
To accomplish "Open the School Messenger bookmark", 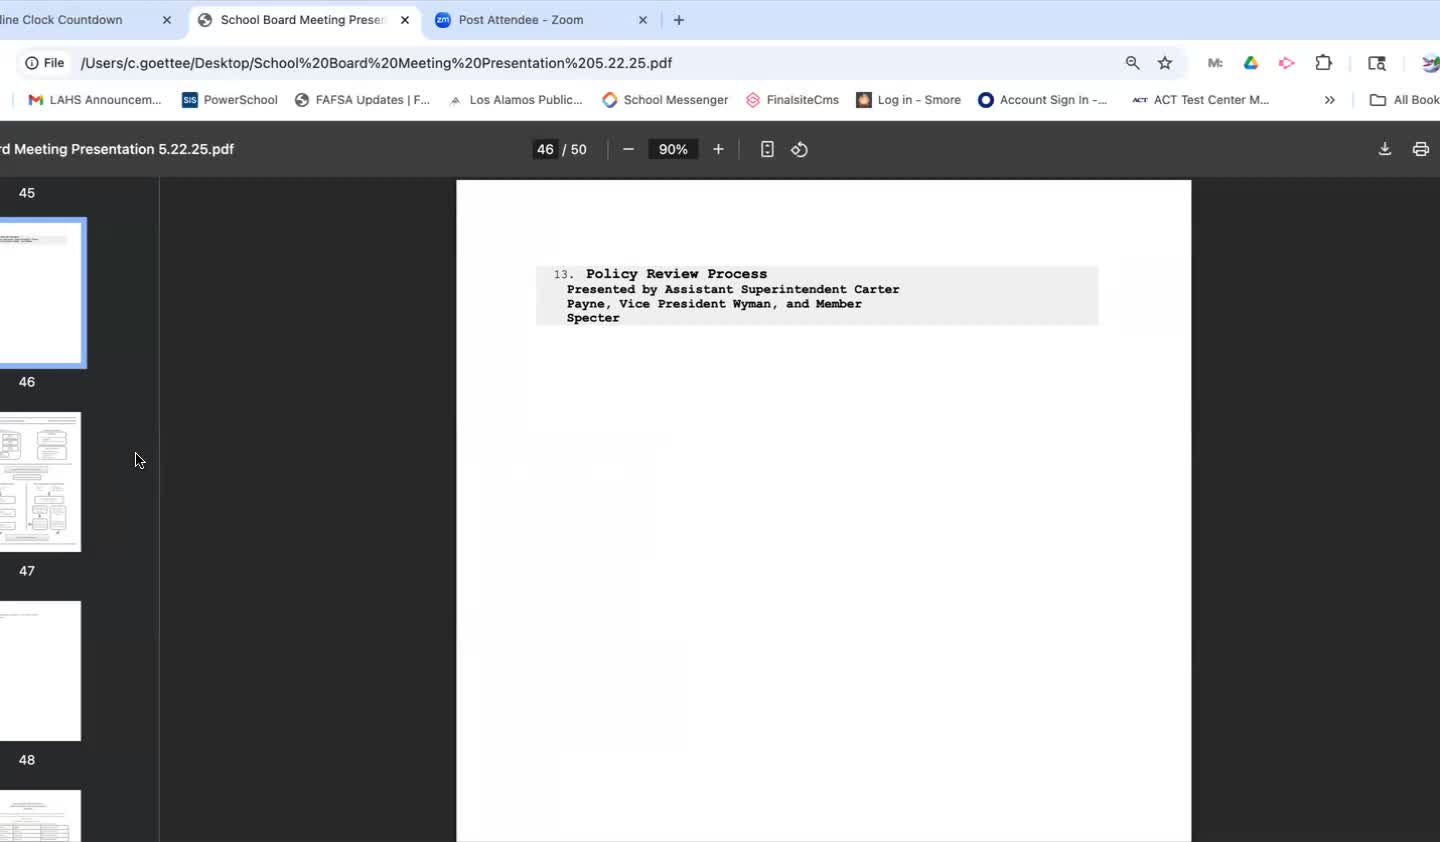I will click(x=665, y=100).
